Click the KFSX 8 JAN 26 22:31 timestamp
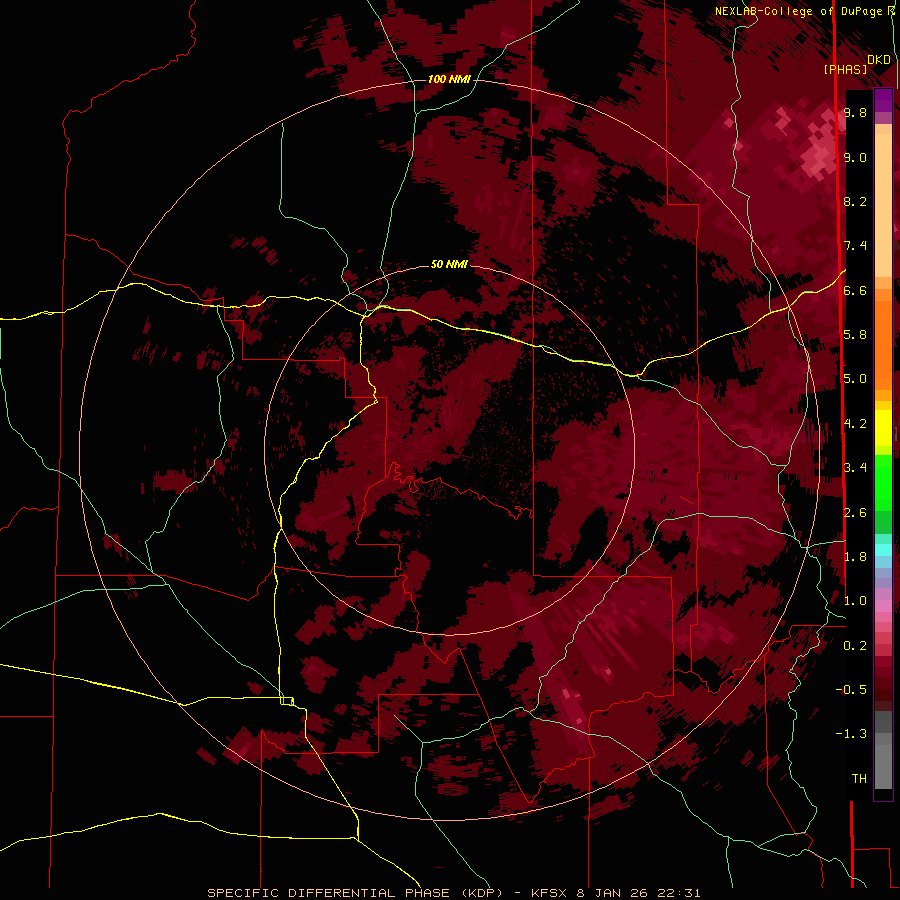This screenshot has width=900, height=900. (x=616, y=893)
